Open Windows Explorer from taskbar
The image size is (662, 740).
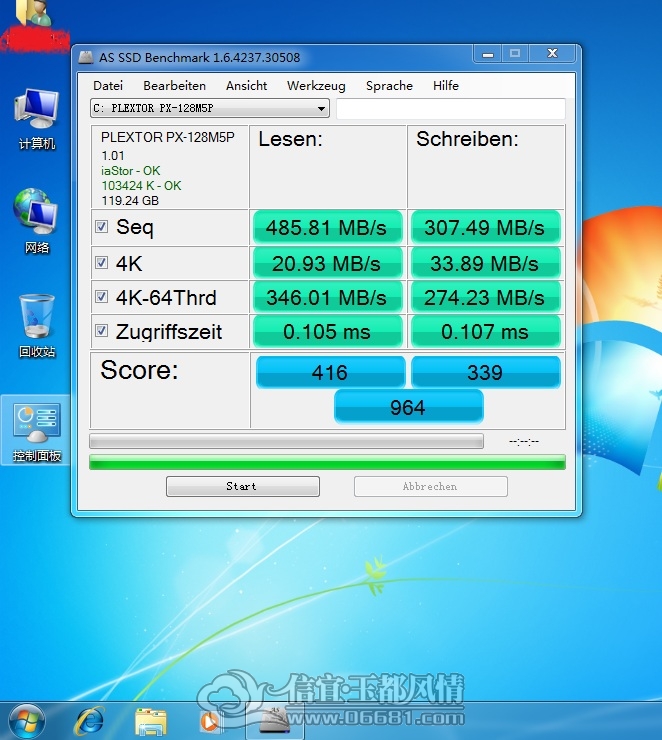coord(150,722)
